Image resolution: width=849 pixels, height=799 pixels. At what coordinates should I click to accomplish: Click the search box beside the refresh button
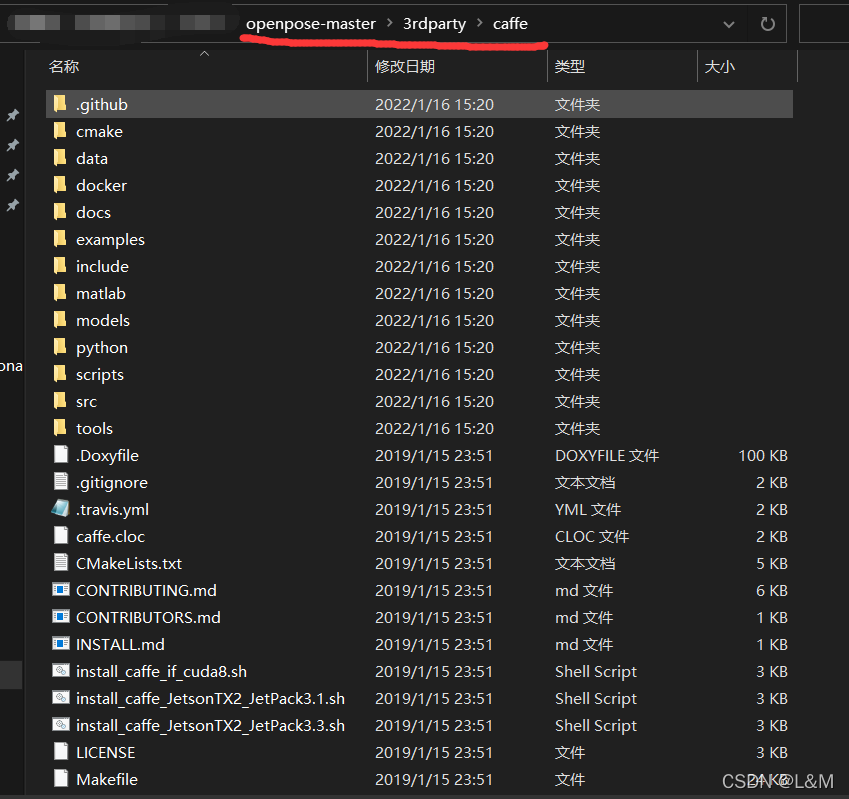[x=824, y=23]
